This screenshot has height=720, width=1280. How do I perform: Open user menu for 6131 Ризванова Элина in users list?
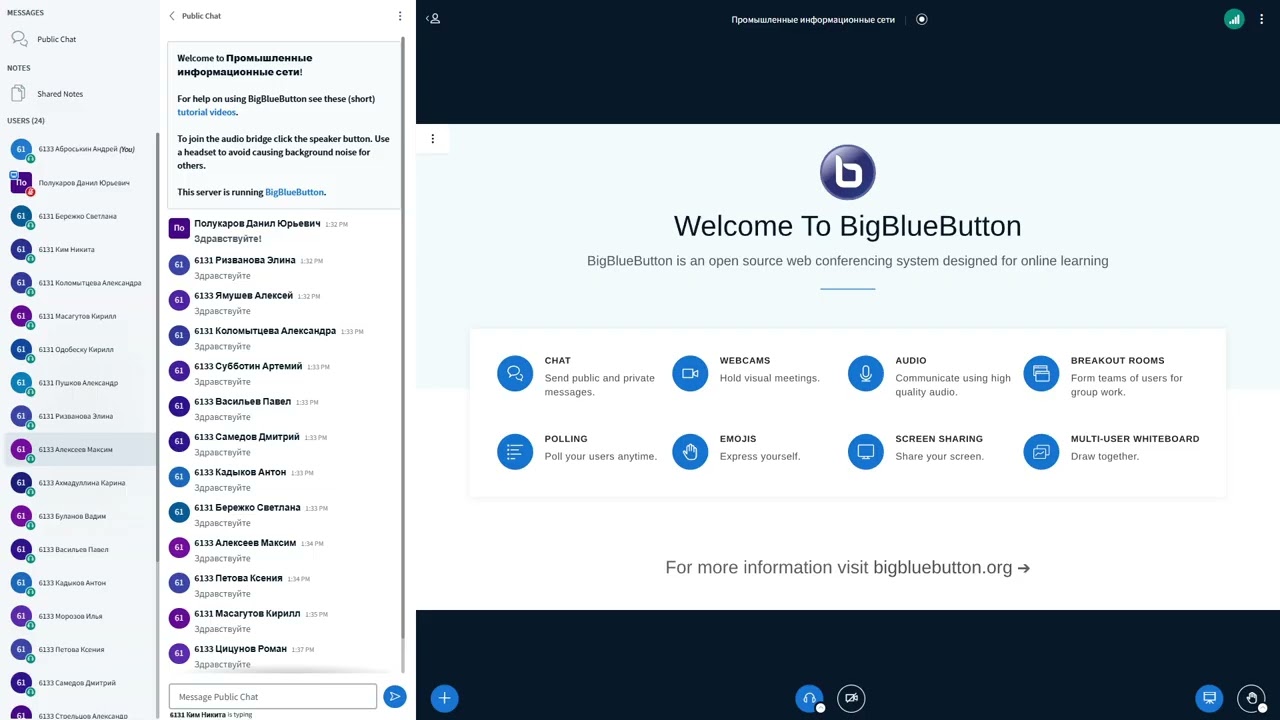pos(80,416)
